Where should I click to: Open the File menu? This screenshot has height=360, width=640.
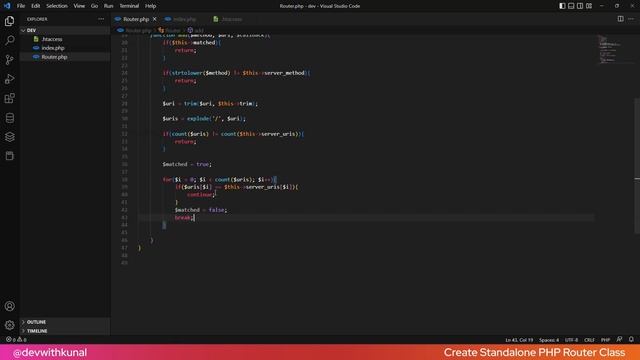(x=21, y=6)
